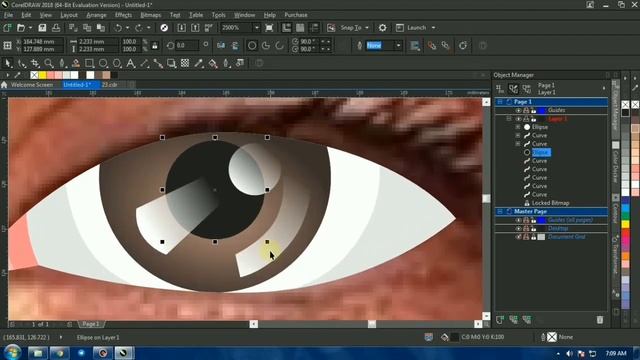The image size is (640, 360).
Task: Click the Export icon
Action: 195,28
